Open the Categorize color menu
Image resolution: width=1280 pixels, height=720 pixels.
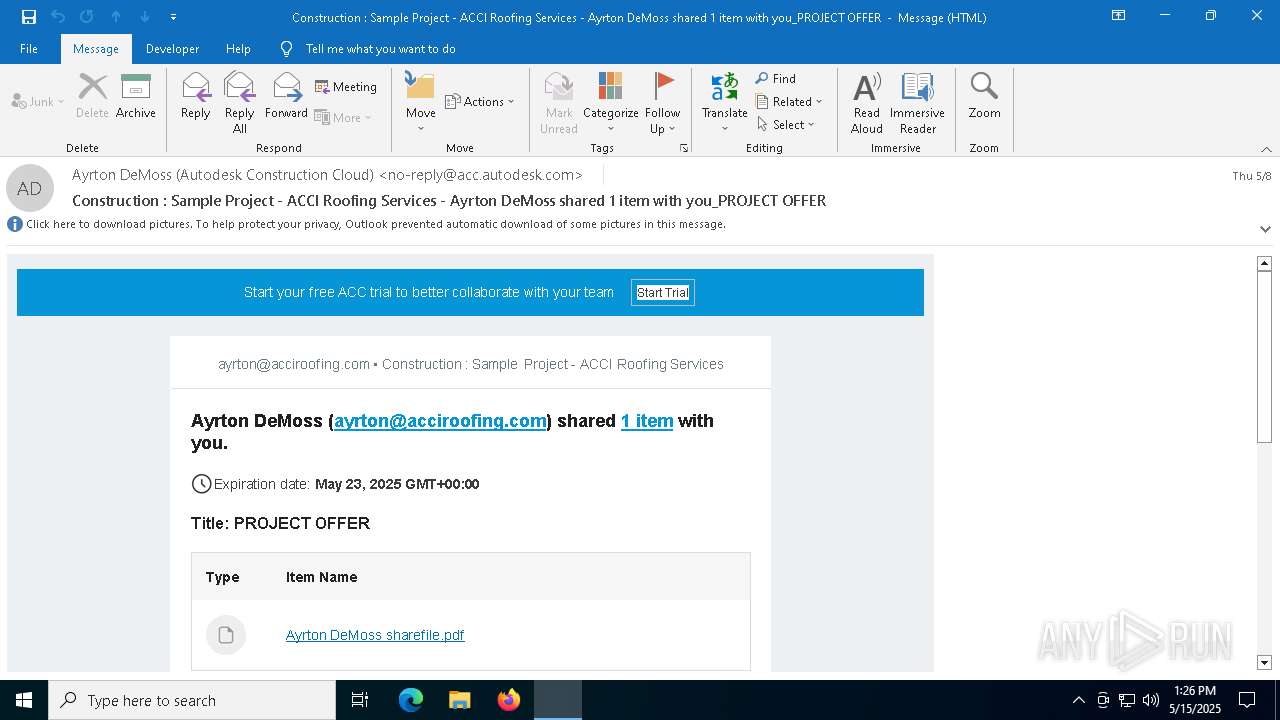tap(611, 103)
